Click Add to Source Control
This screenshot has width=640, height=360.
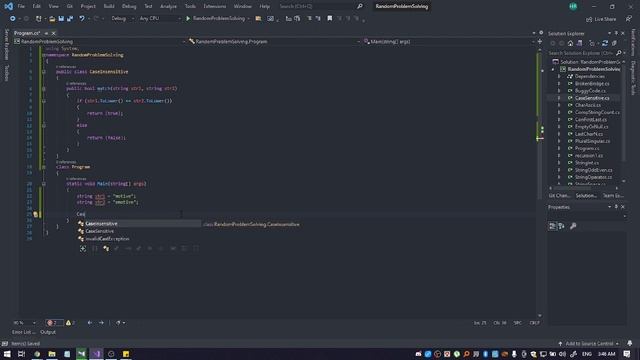589,344
